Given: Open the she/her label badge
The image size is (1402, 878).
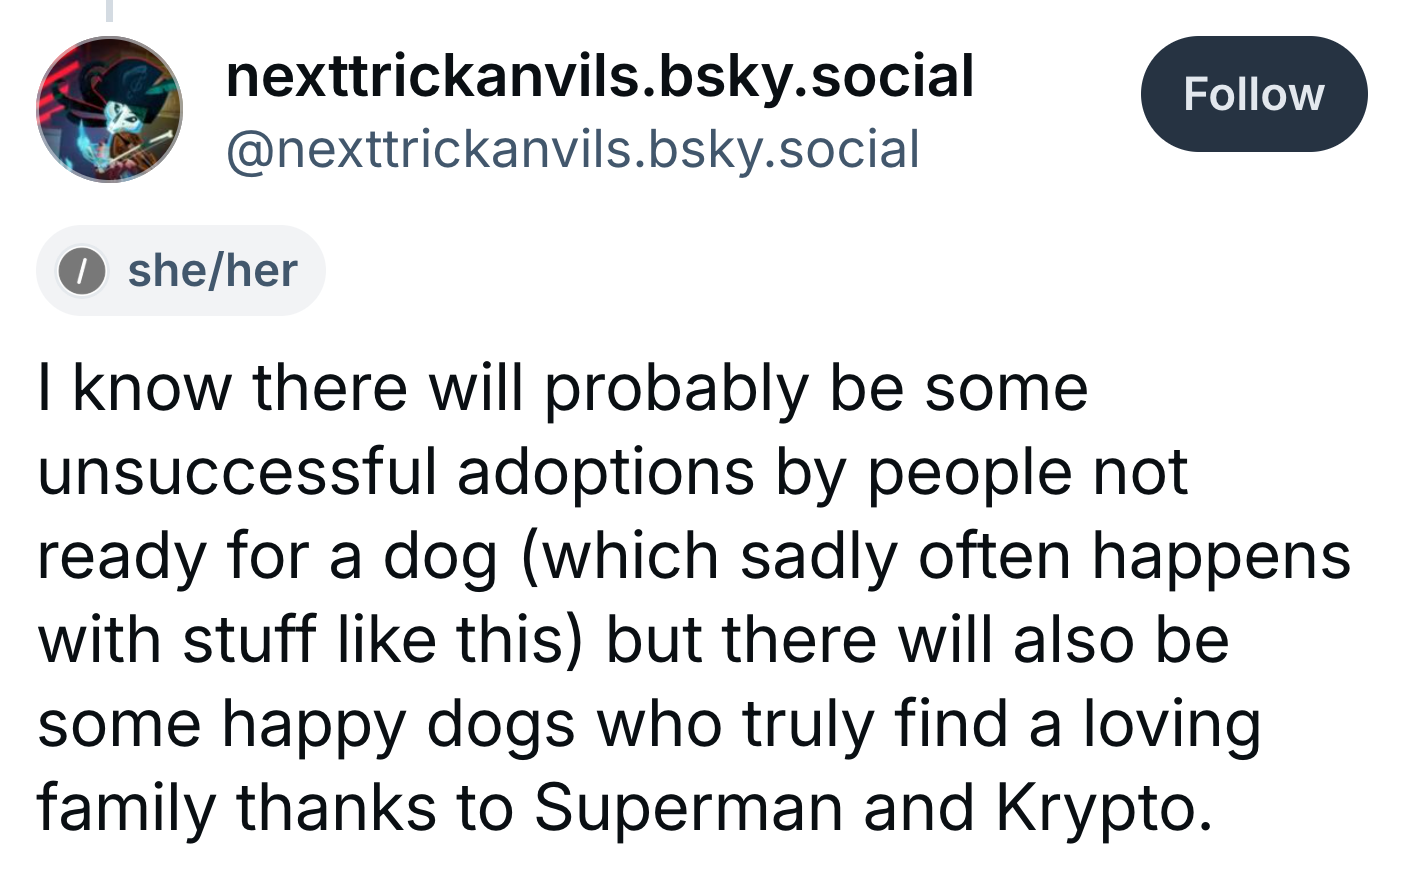Looking at the screenshot, I should click(181, 270).
